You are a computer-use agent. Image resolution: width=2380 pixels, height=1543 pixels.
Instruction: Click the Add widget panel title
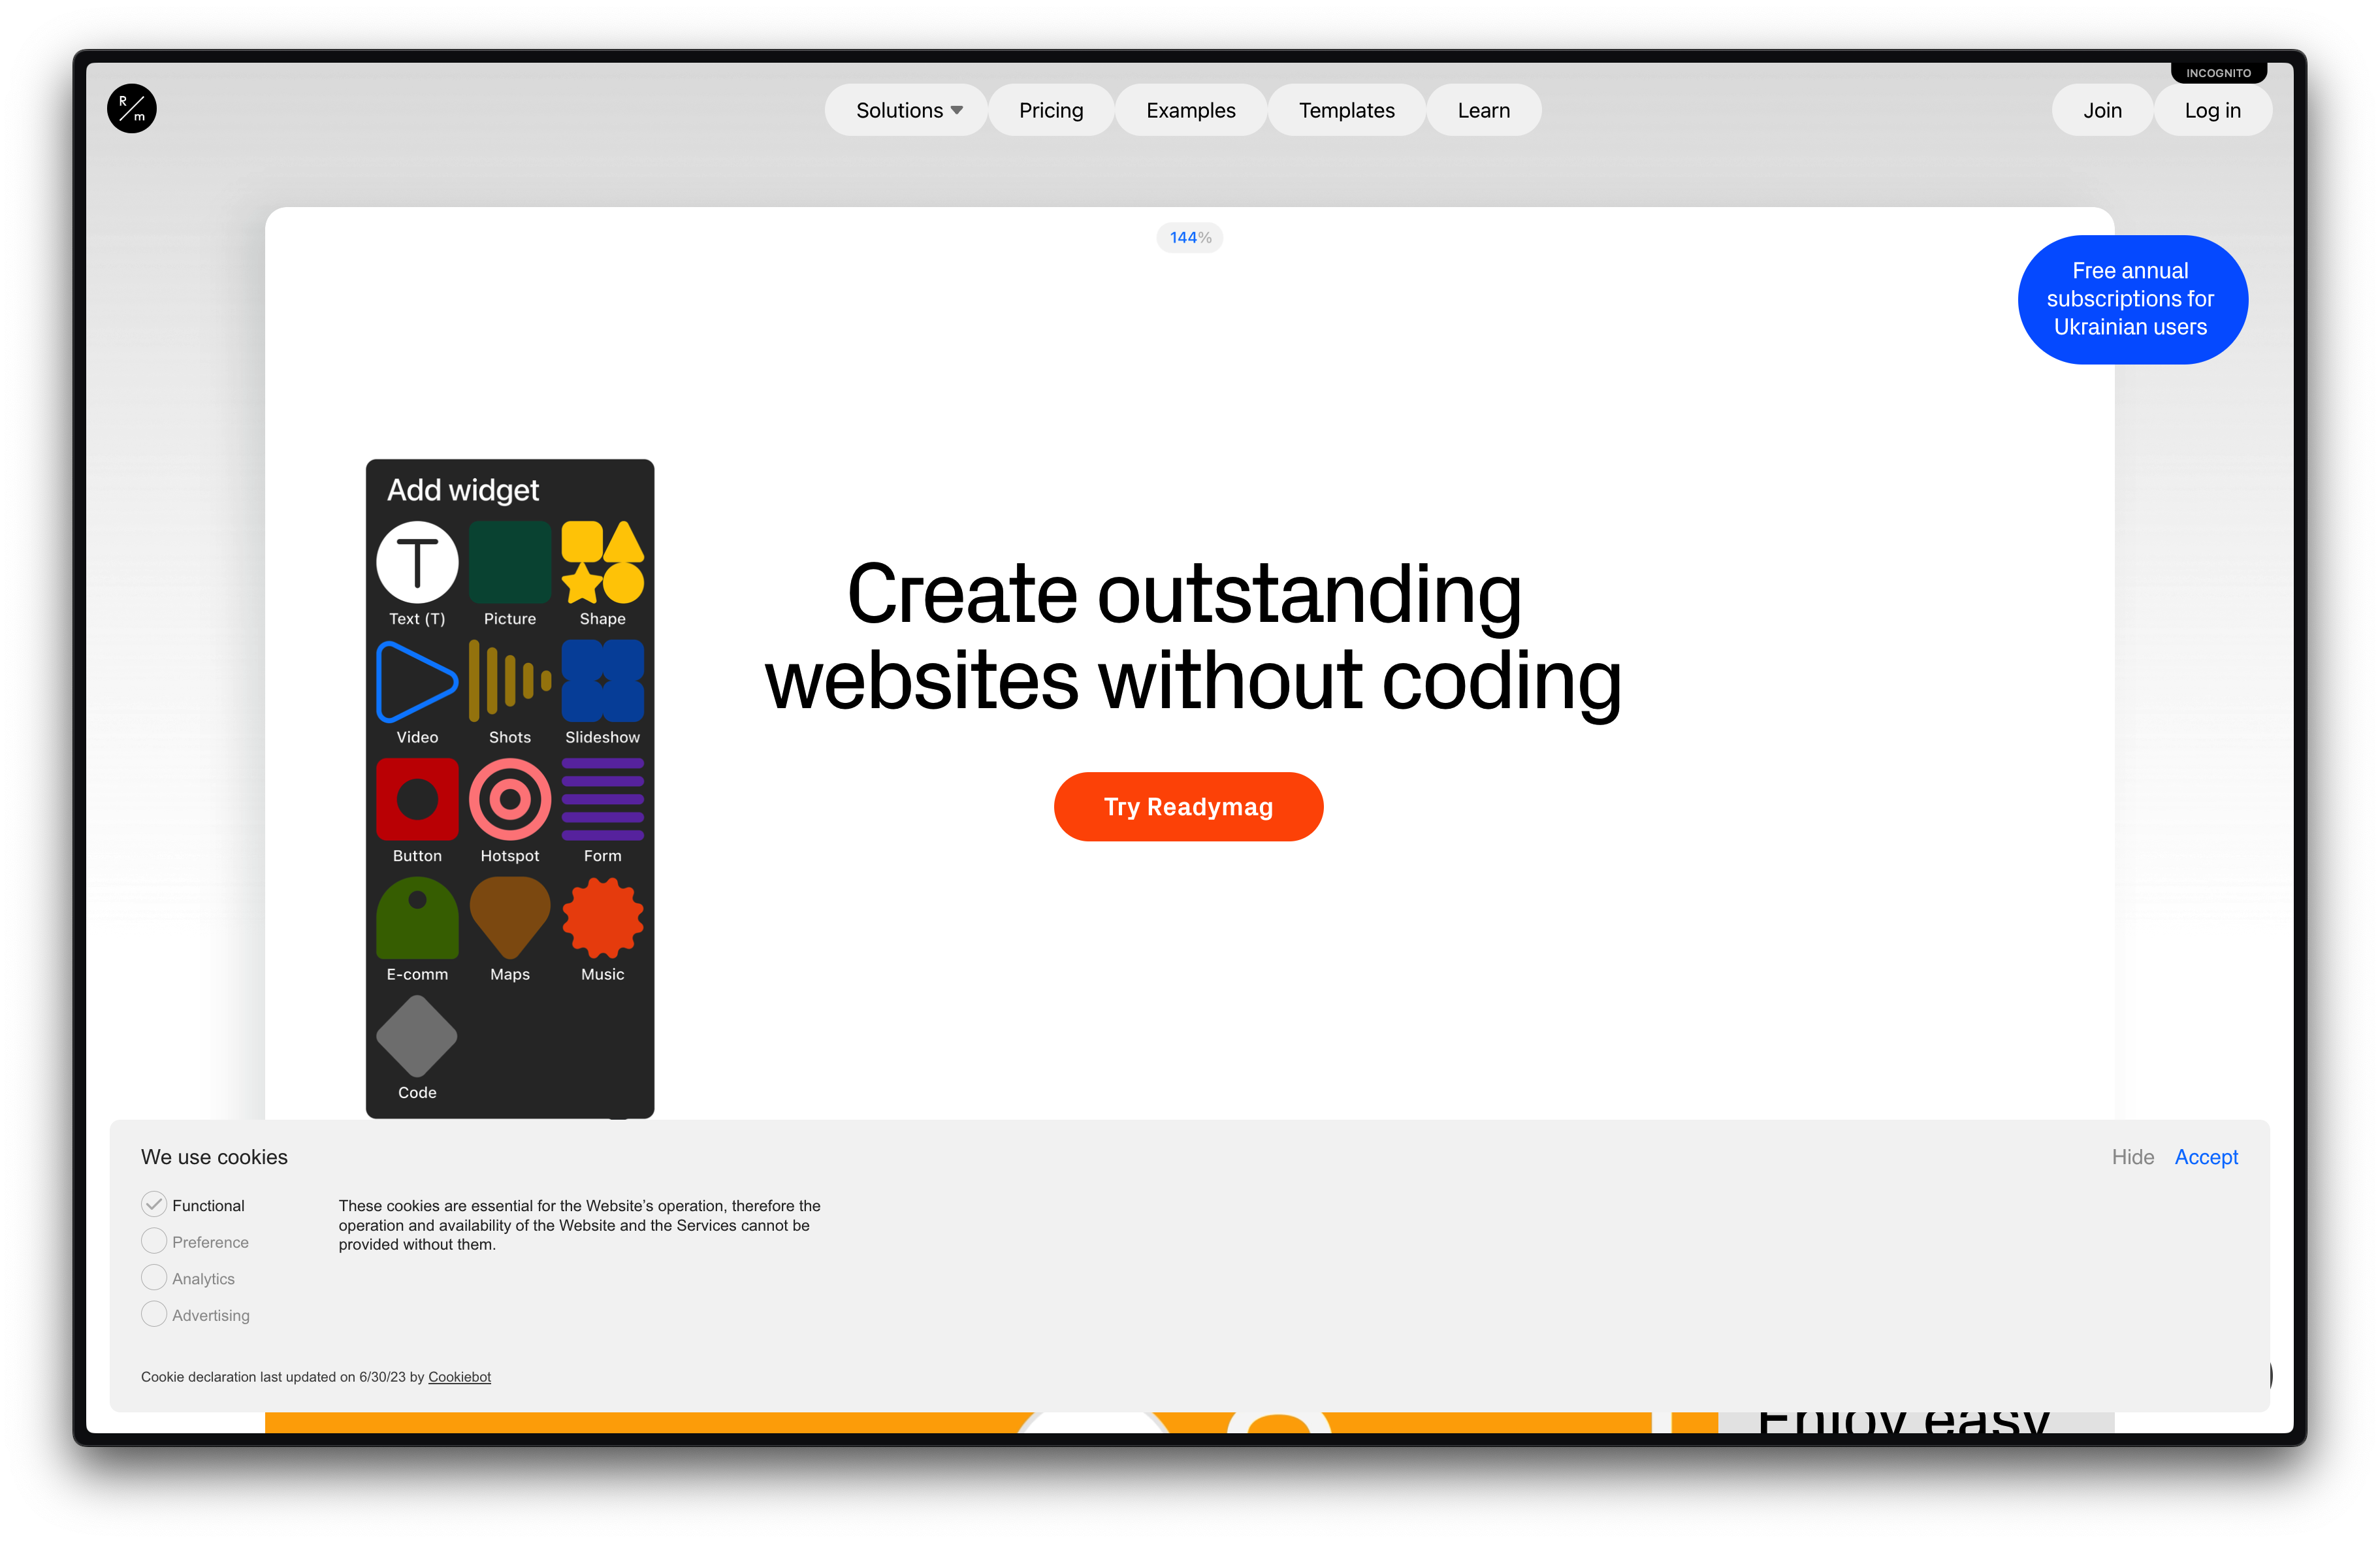coord(463,490)
